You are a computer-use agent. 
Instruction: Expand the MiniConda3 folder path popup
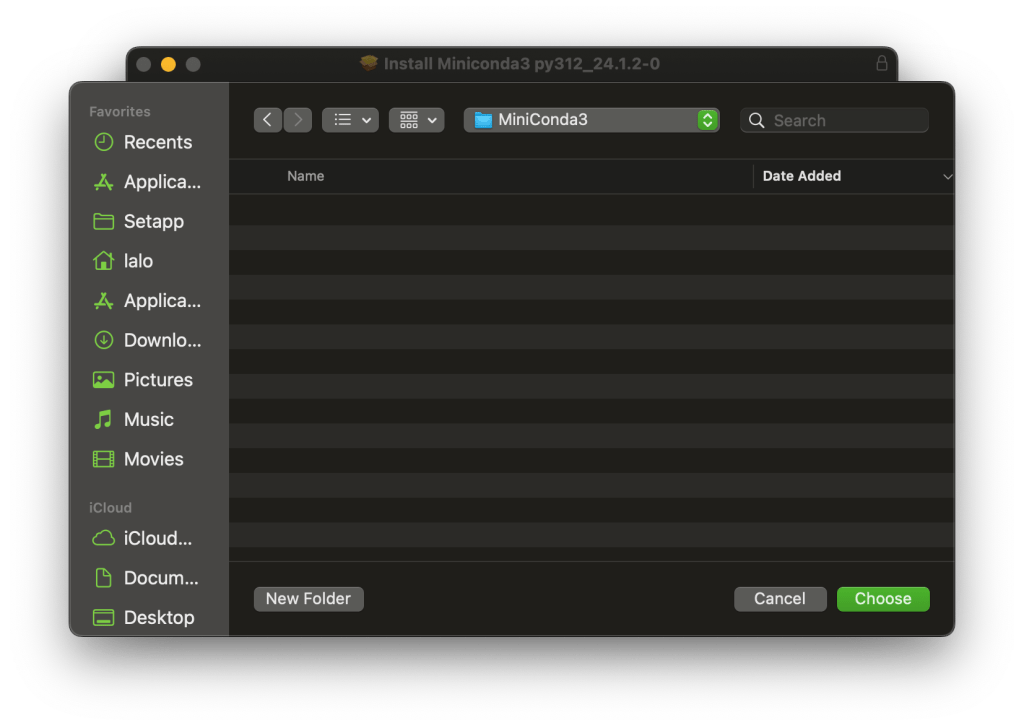591,120
